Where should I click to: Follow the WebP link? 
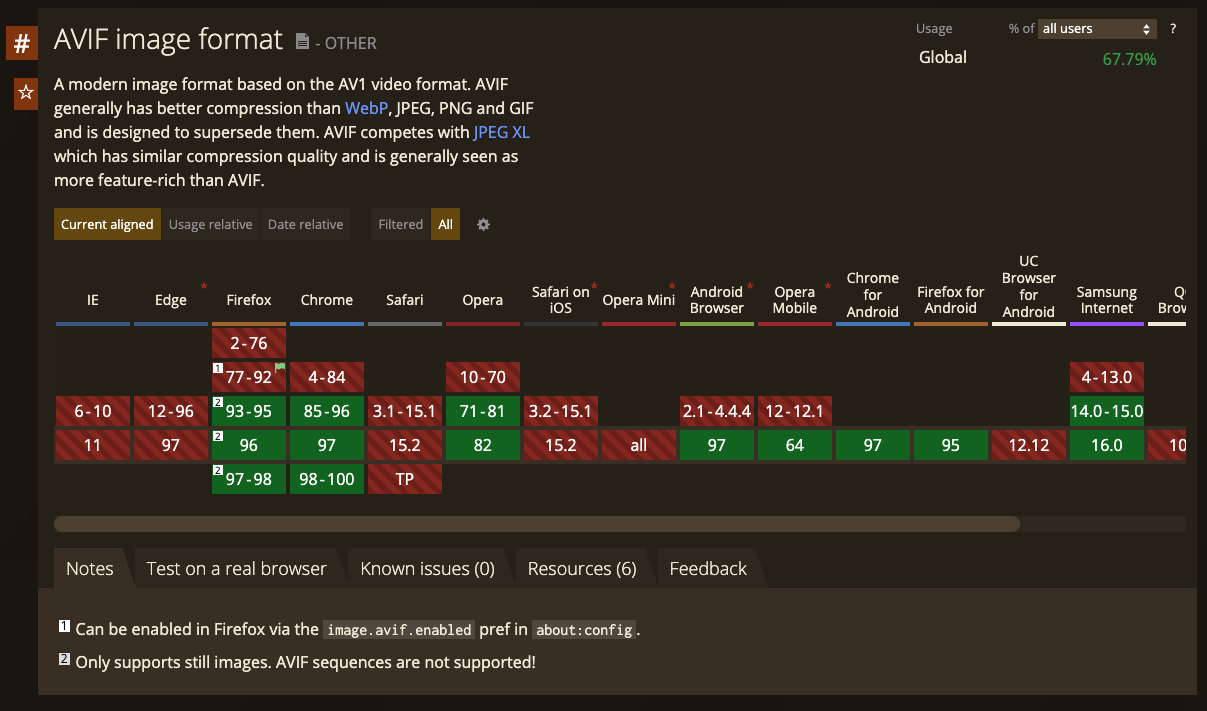pyautogui.click(x=366, y=107)
